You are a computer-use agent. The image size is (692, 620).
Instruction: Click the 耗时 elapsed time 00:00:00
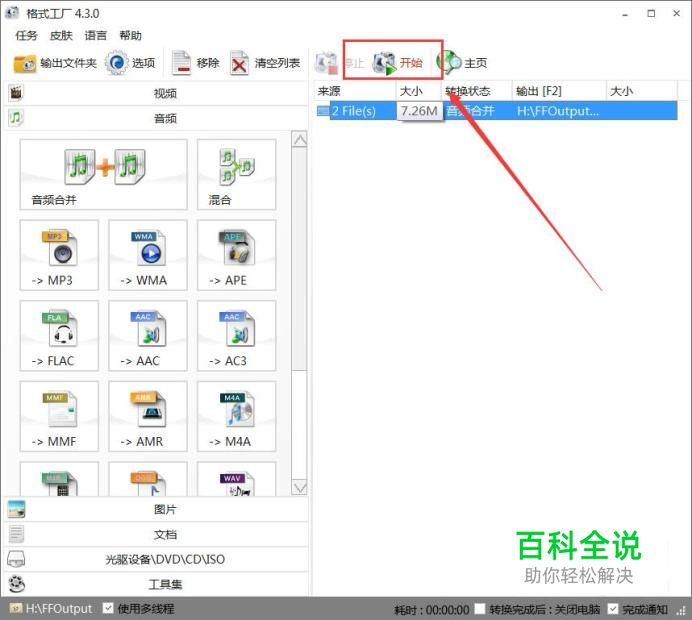tap(431, 610)
